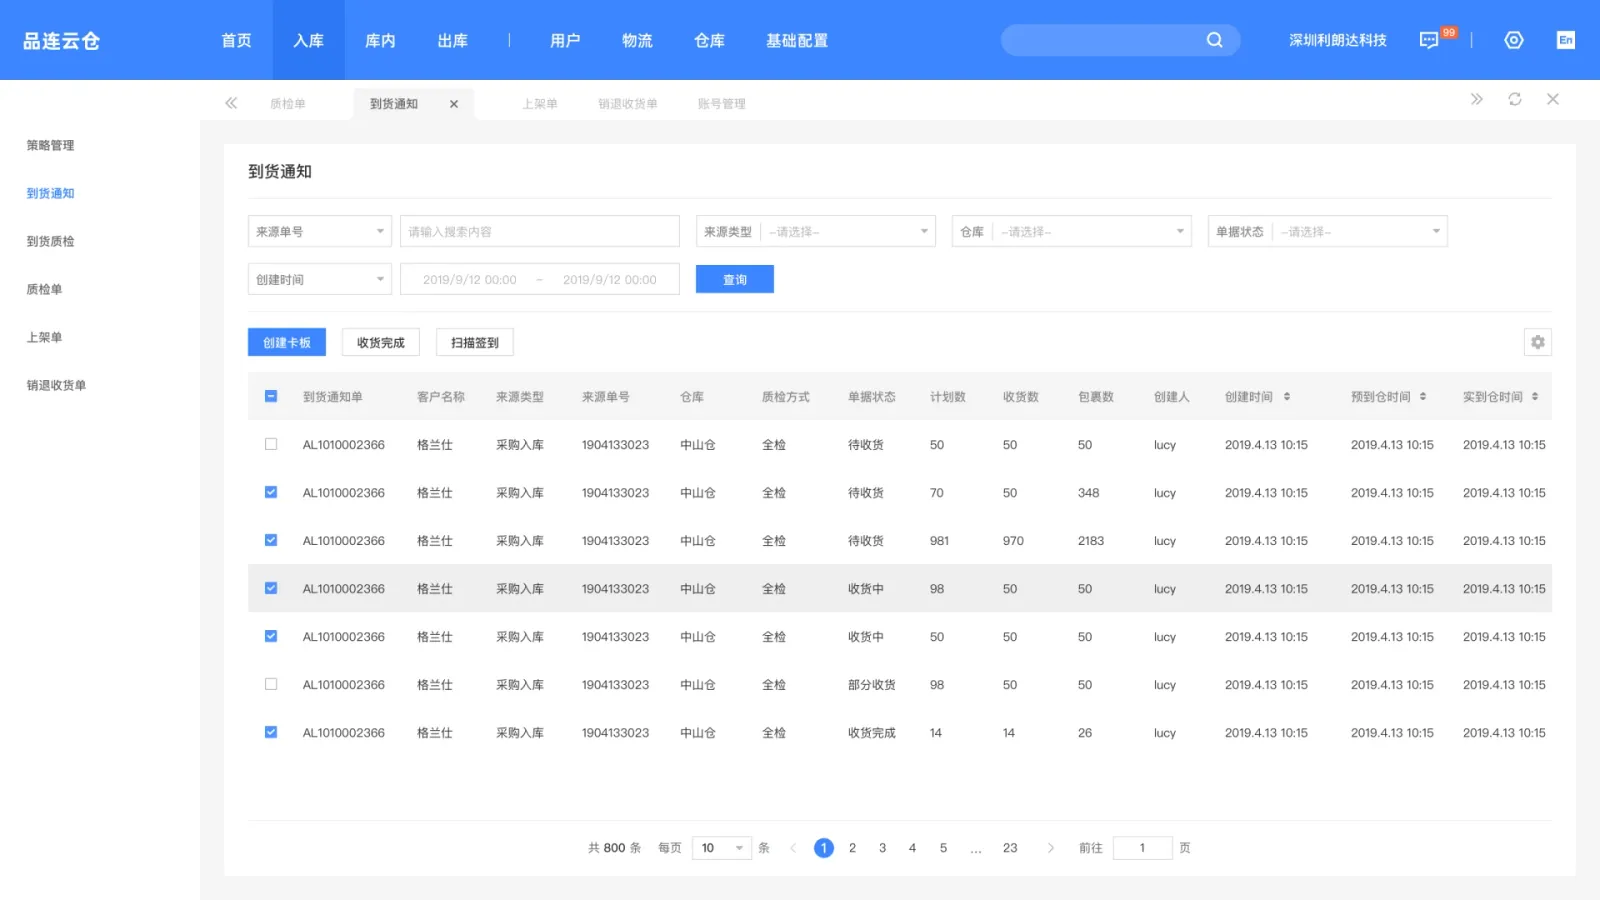Screen dimensions: 1600x900
Task: Open the 仓库 filter dropdown
Action: tap(1072, 231)
